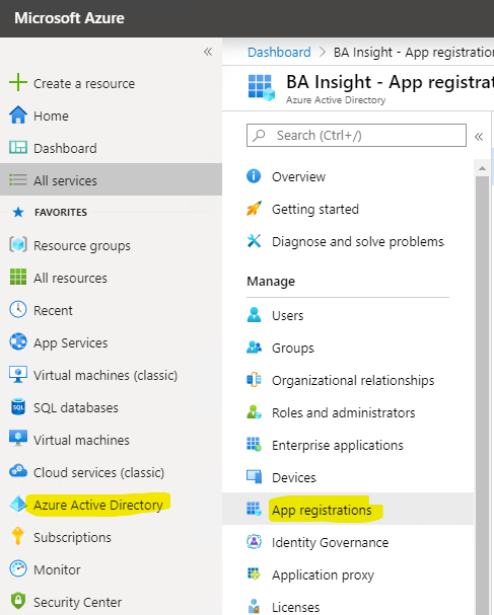Click the BA Insight blade header icon
The image size is (494, 615).
(x=261, y=87)
